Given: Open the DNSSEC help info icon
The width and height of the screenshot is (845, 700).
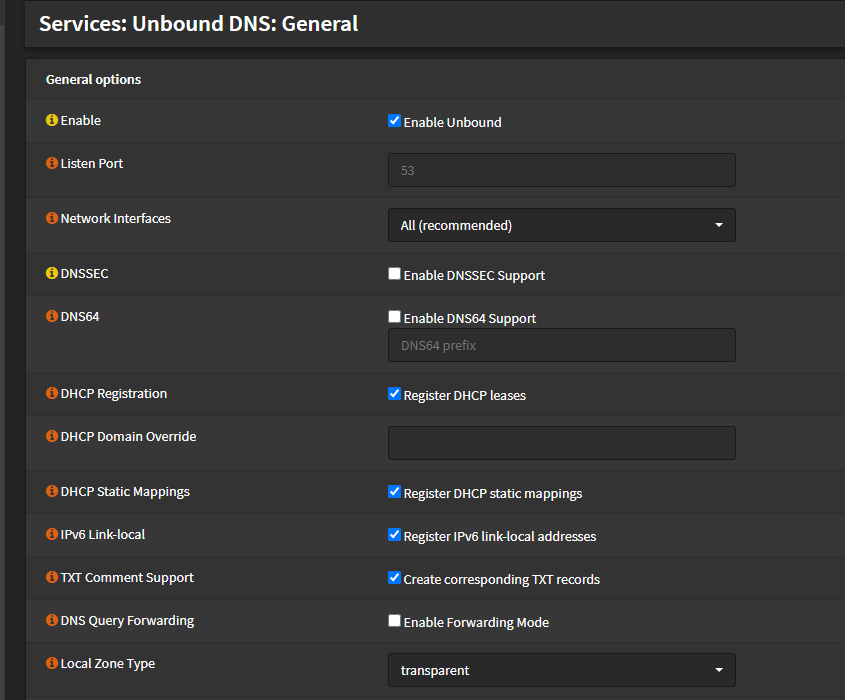Looking at the screenshot, I should pos(52,273).
